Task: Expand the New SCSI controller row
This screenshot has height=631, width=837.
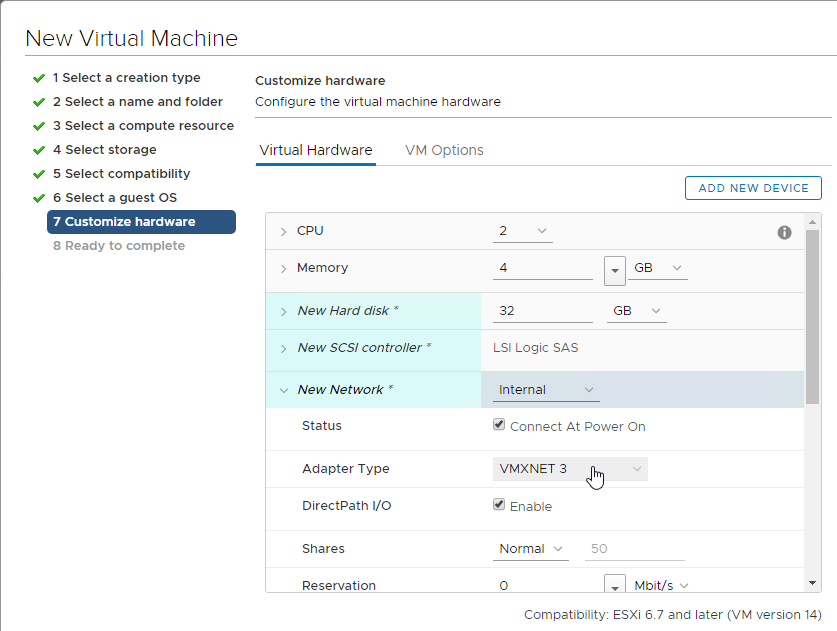Action: pos(283,349)
